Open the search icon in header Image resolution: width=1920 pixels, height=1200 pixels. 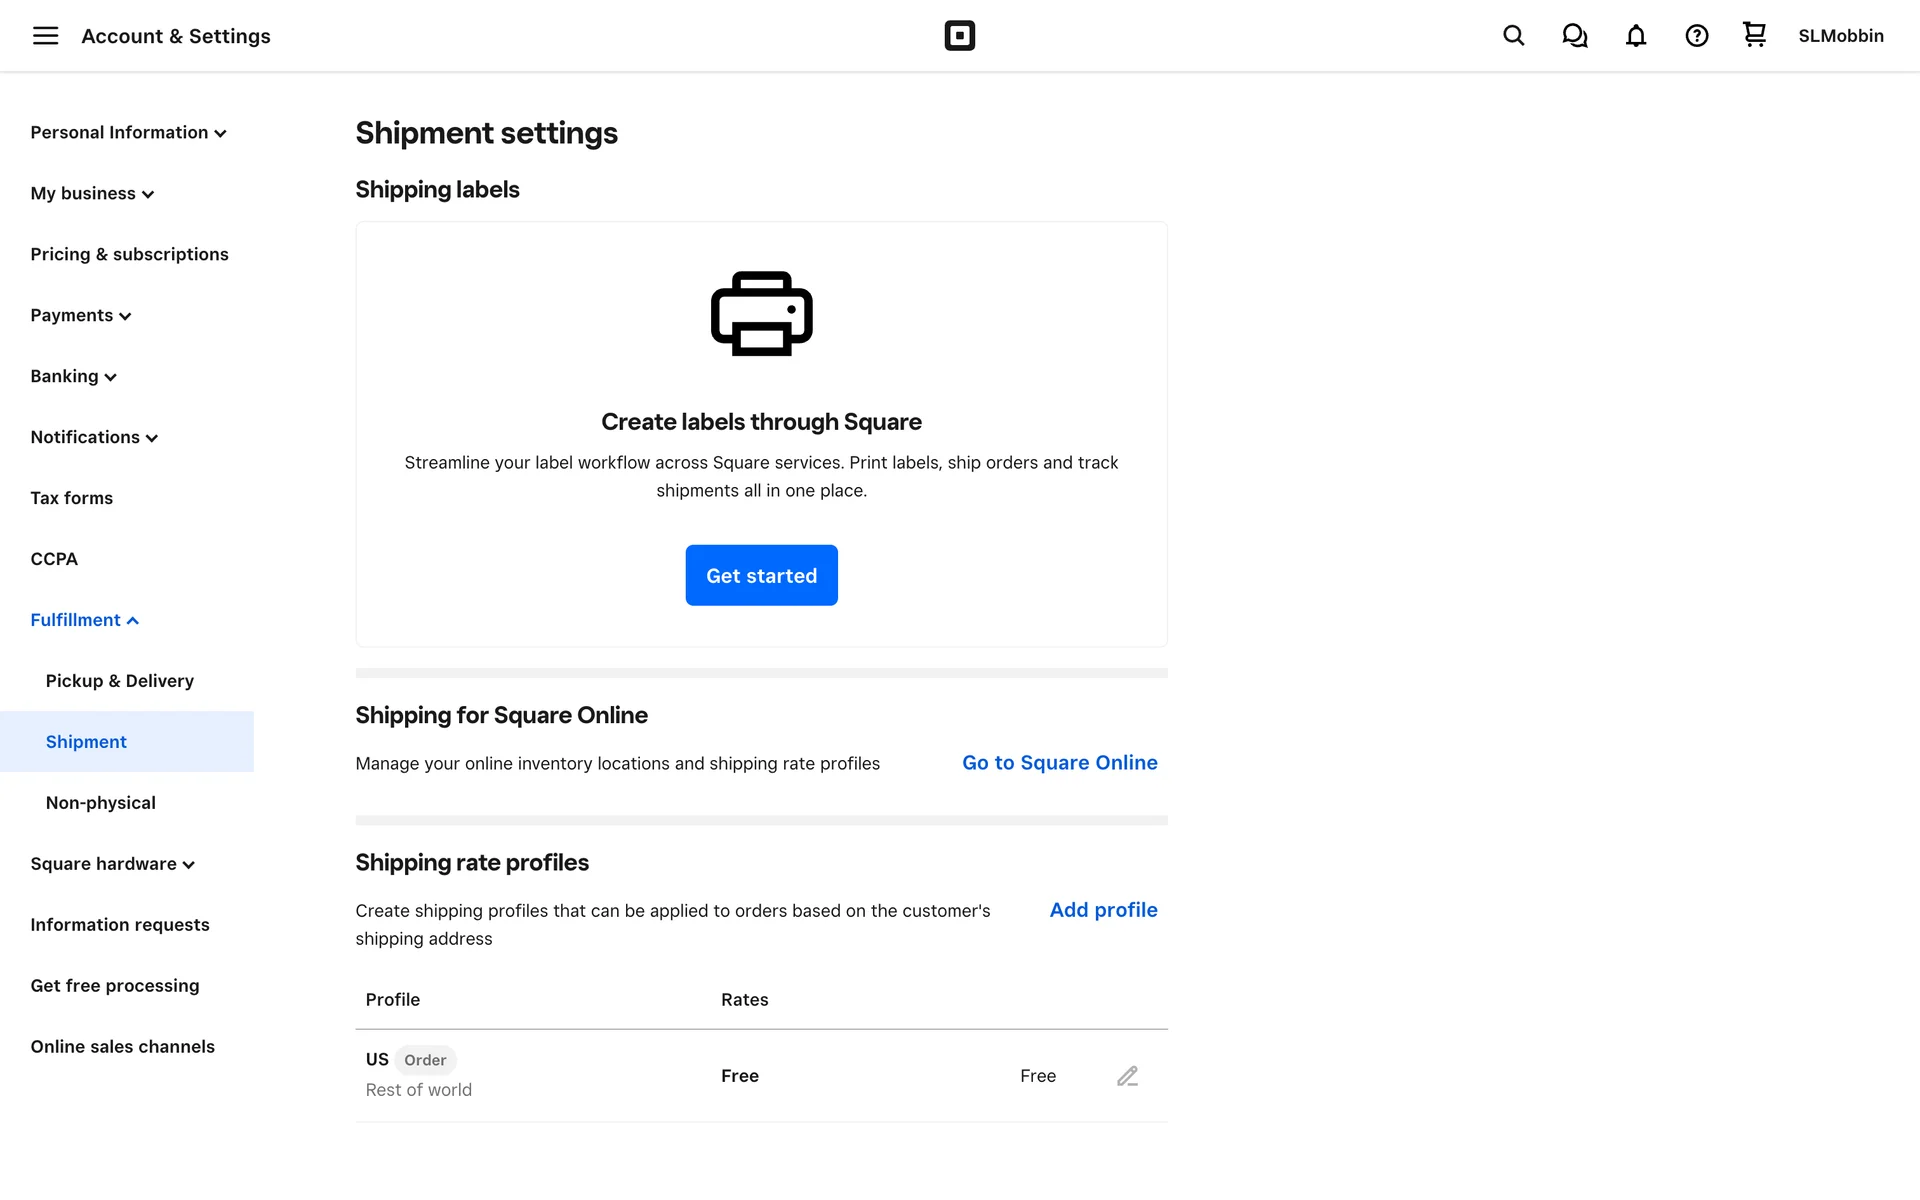point(1513,36)
